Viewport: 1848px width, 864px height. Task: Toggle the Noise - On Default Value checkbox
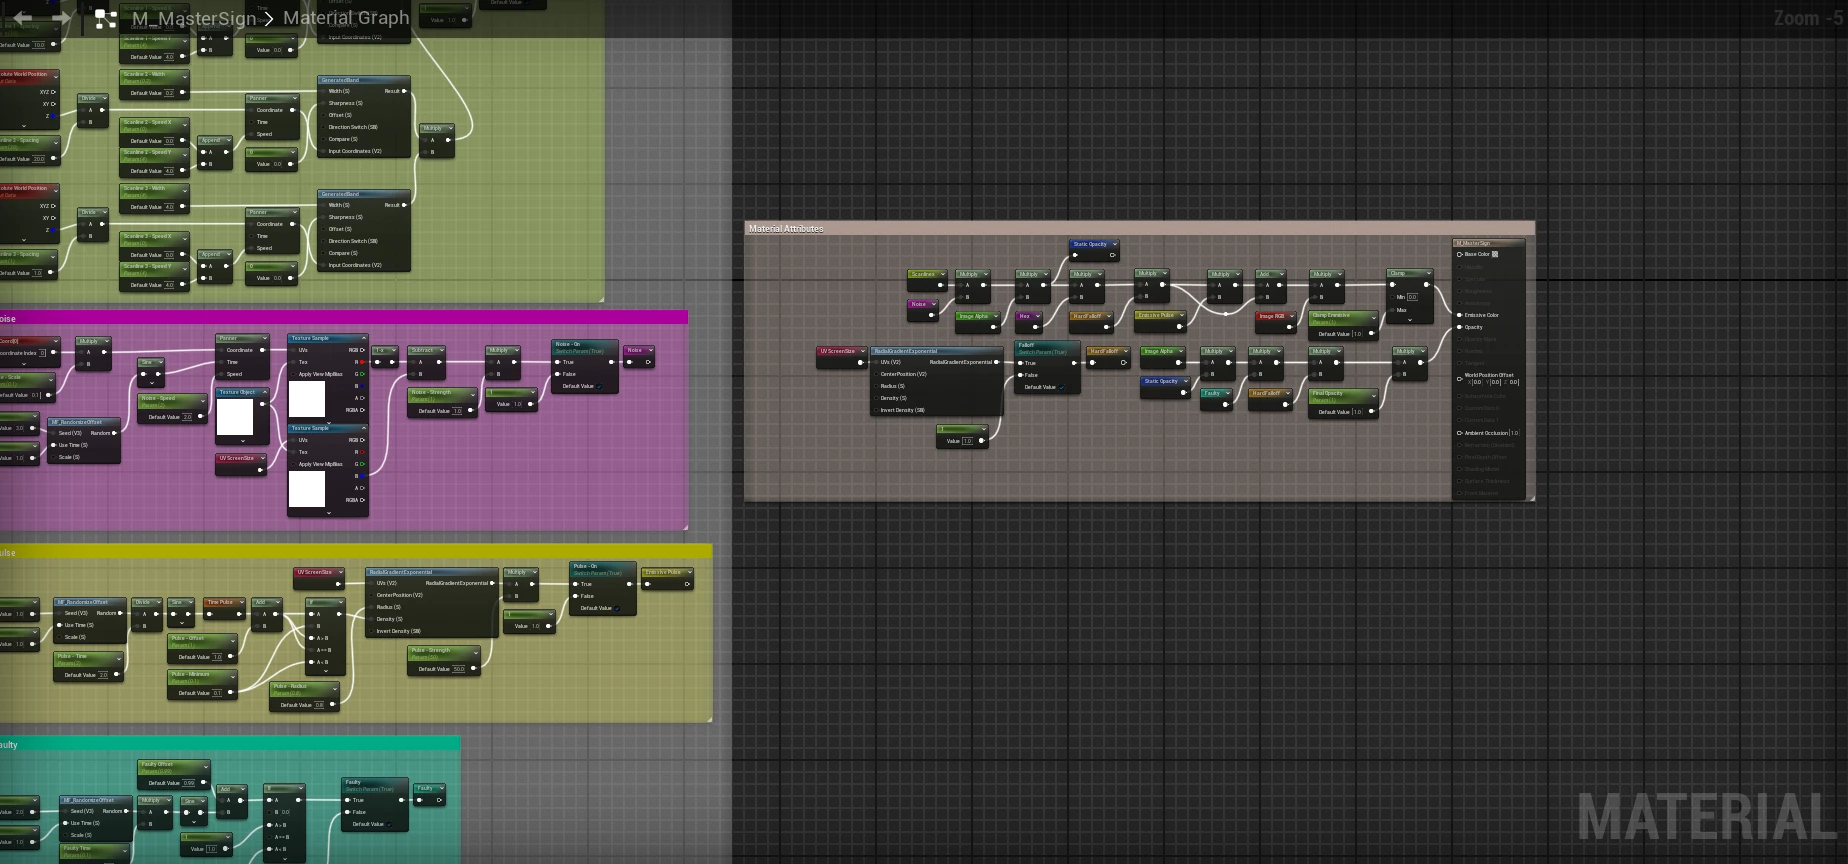(x=600, y=386)
